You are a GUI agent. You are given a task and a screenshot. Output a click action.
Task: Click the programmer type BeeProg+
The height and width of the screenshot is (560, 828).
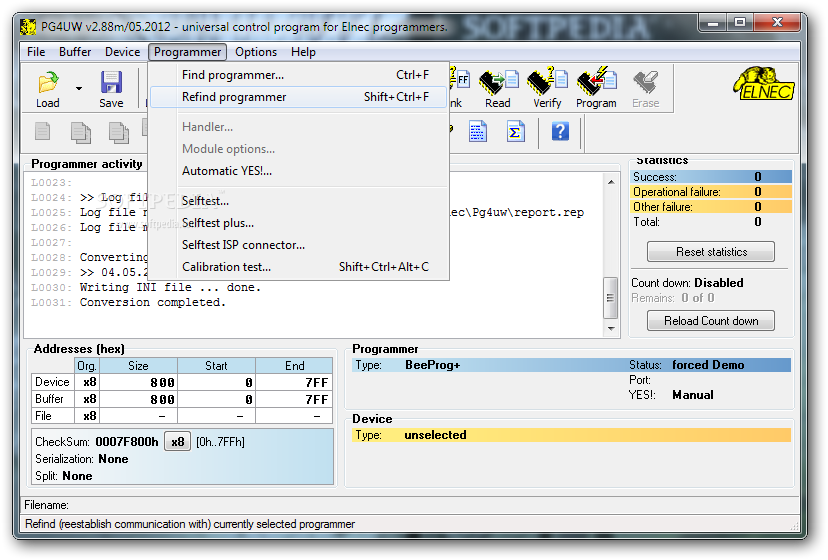click(432, 366)
